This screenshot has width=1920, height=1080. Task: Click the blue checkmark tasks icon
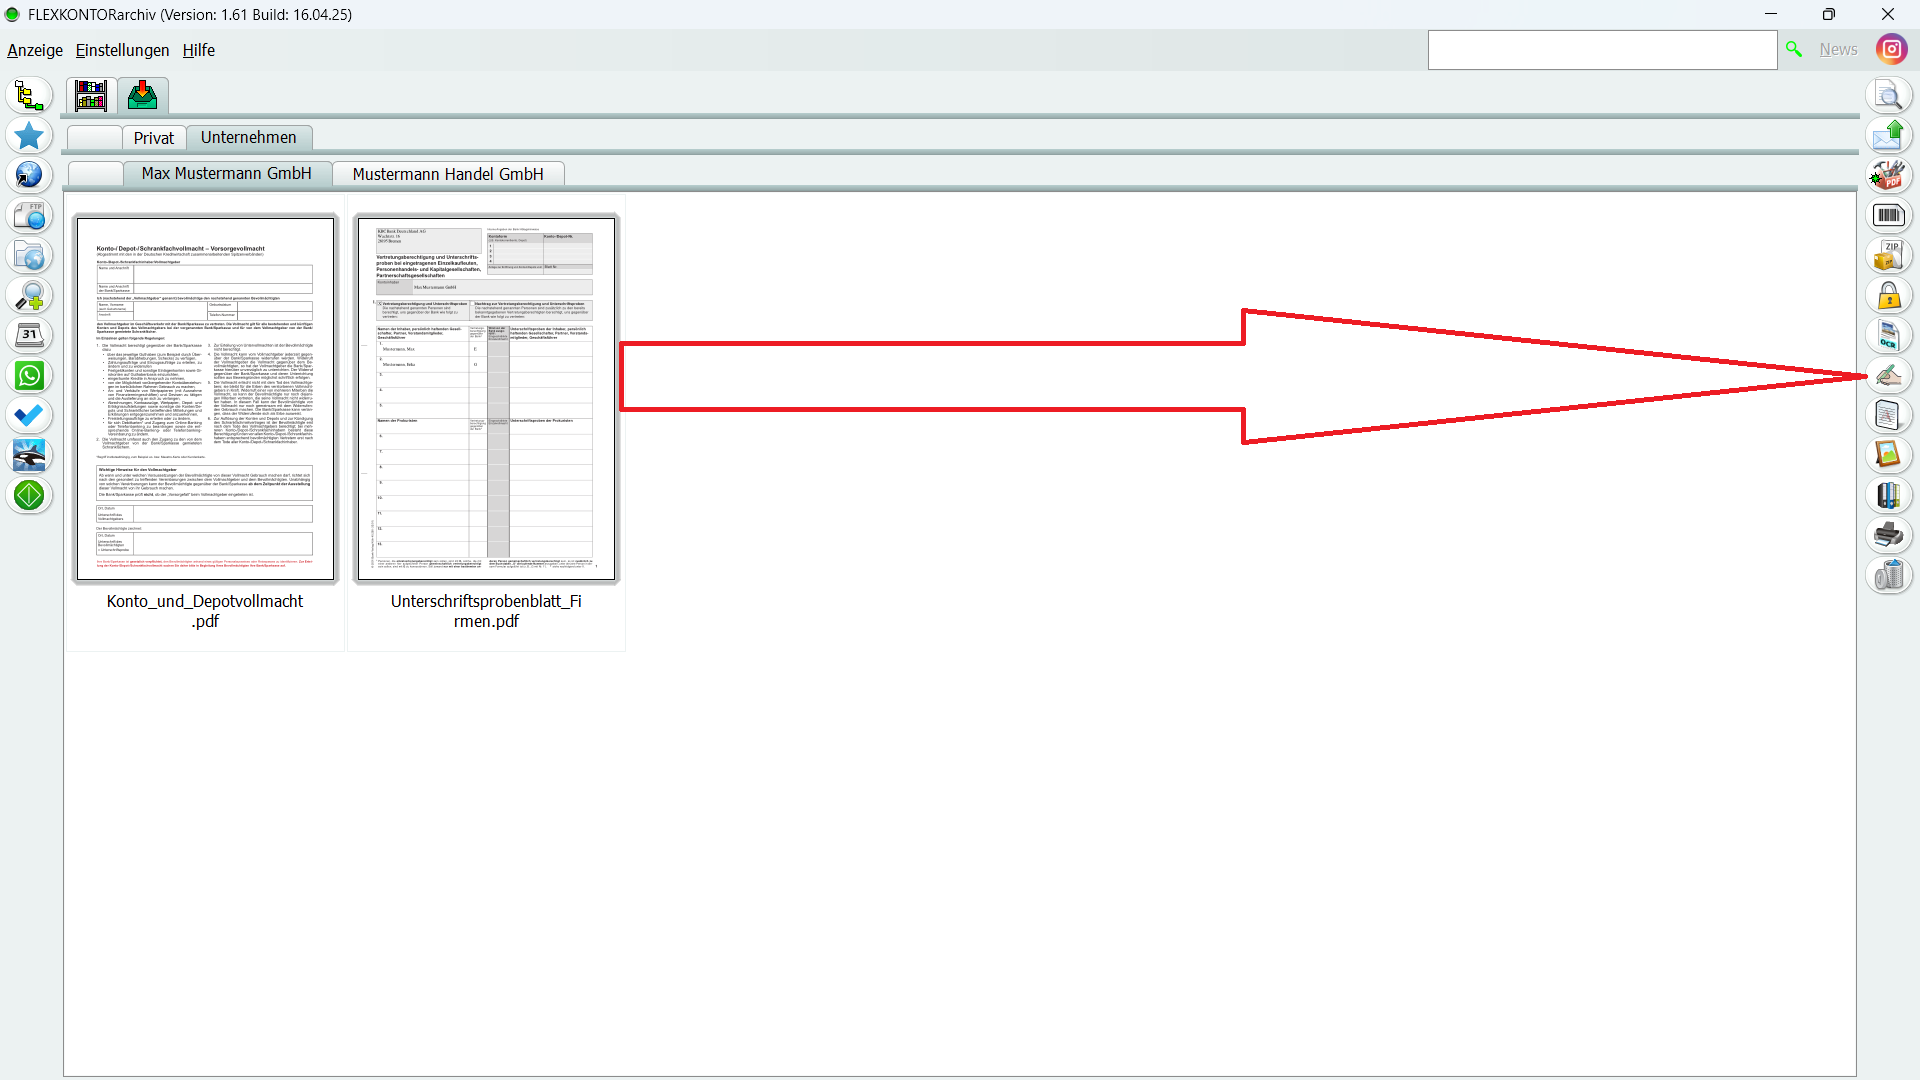[x=29, y=416]
